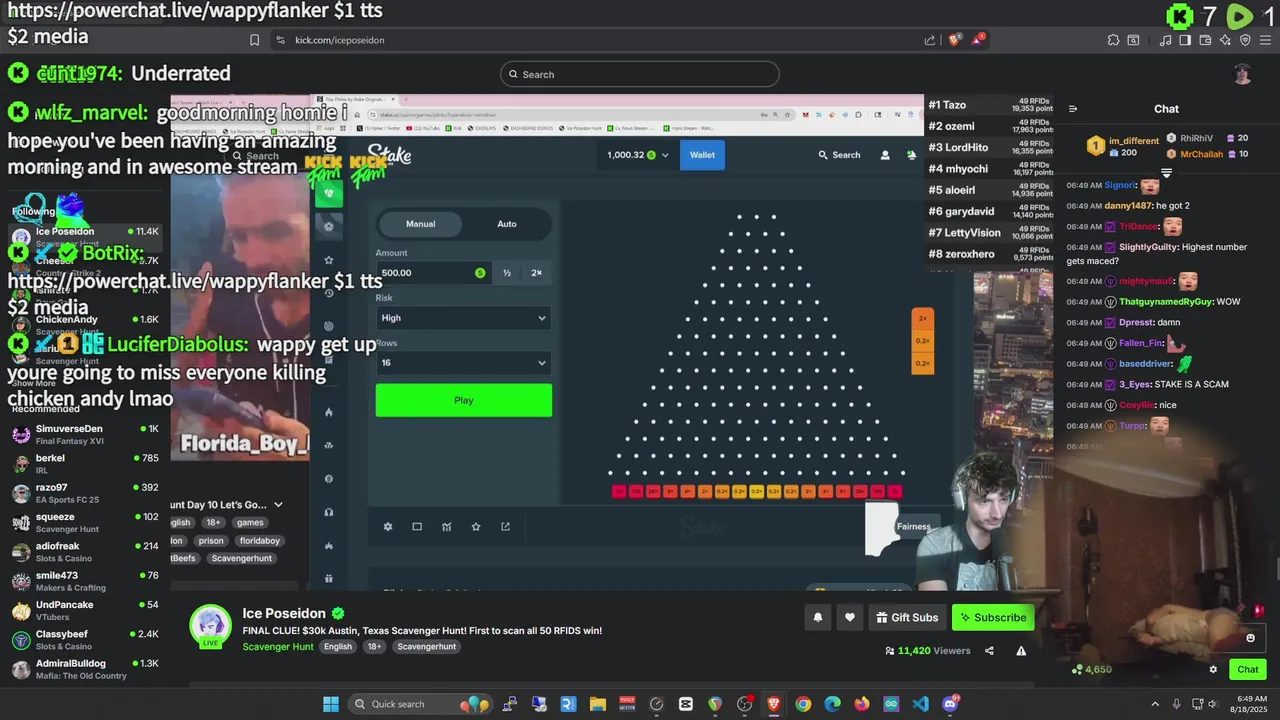Show hidden system tray icons

[x=1155, y=704]
